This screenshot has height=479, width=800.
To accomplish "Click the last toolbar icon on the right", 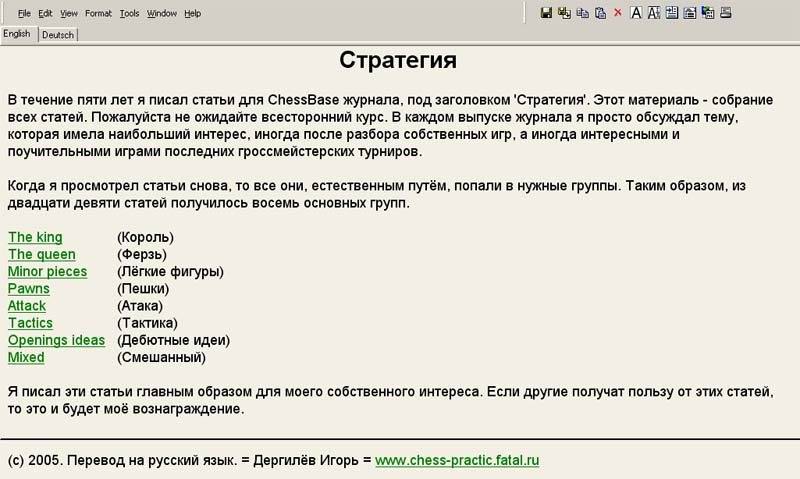I will (726, 13).
